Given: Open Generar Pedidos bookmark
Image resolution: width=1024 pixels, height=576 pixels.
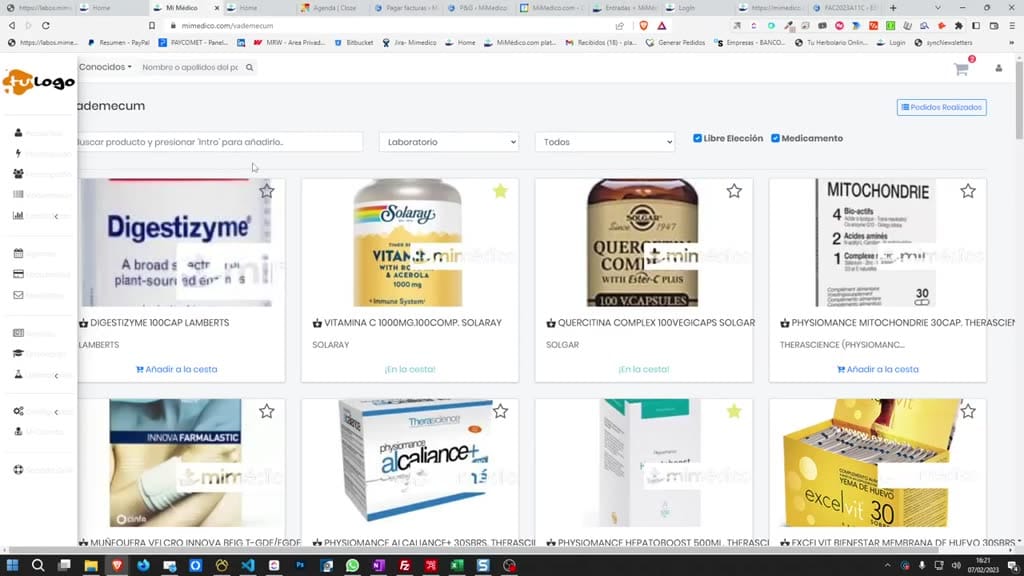Looking at the screenshot, I should [675, 42].
